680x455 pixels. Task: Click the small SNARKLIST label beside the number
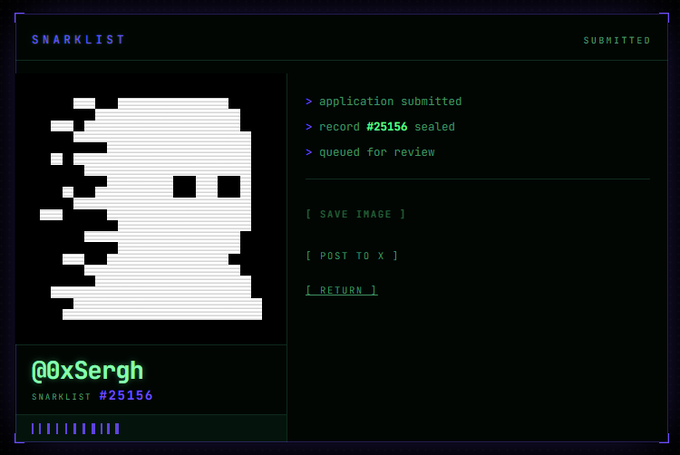[x=61, y=397]
